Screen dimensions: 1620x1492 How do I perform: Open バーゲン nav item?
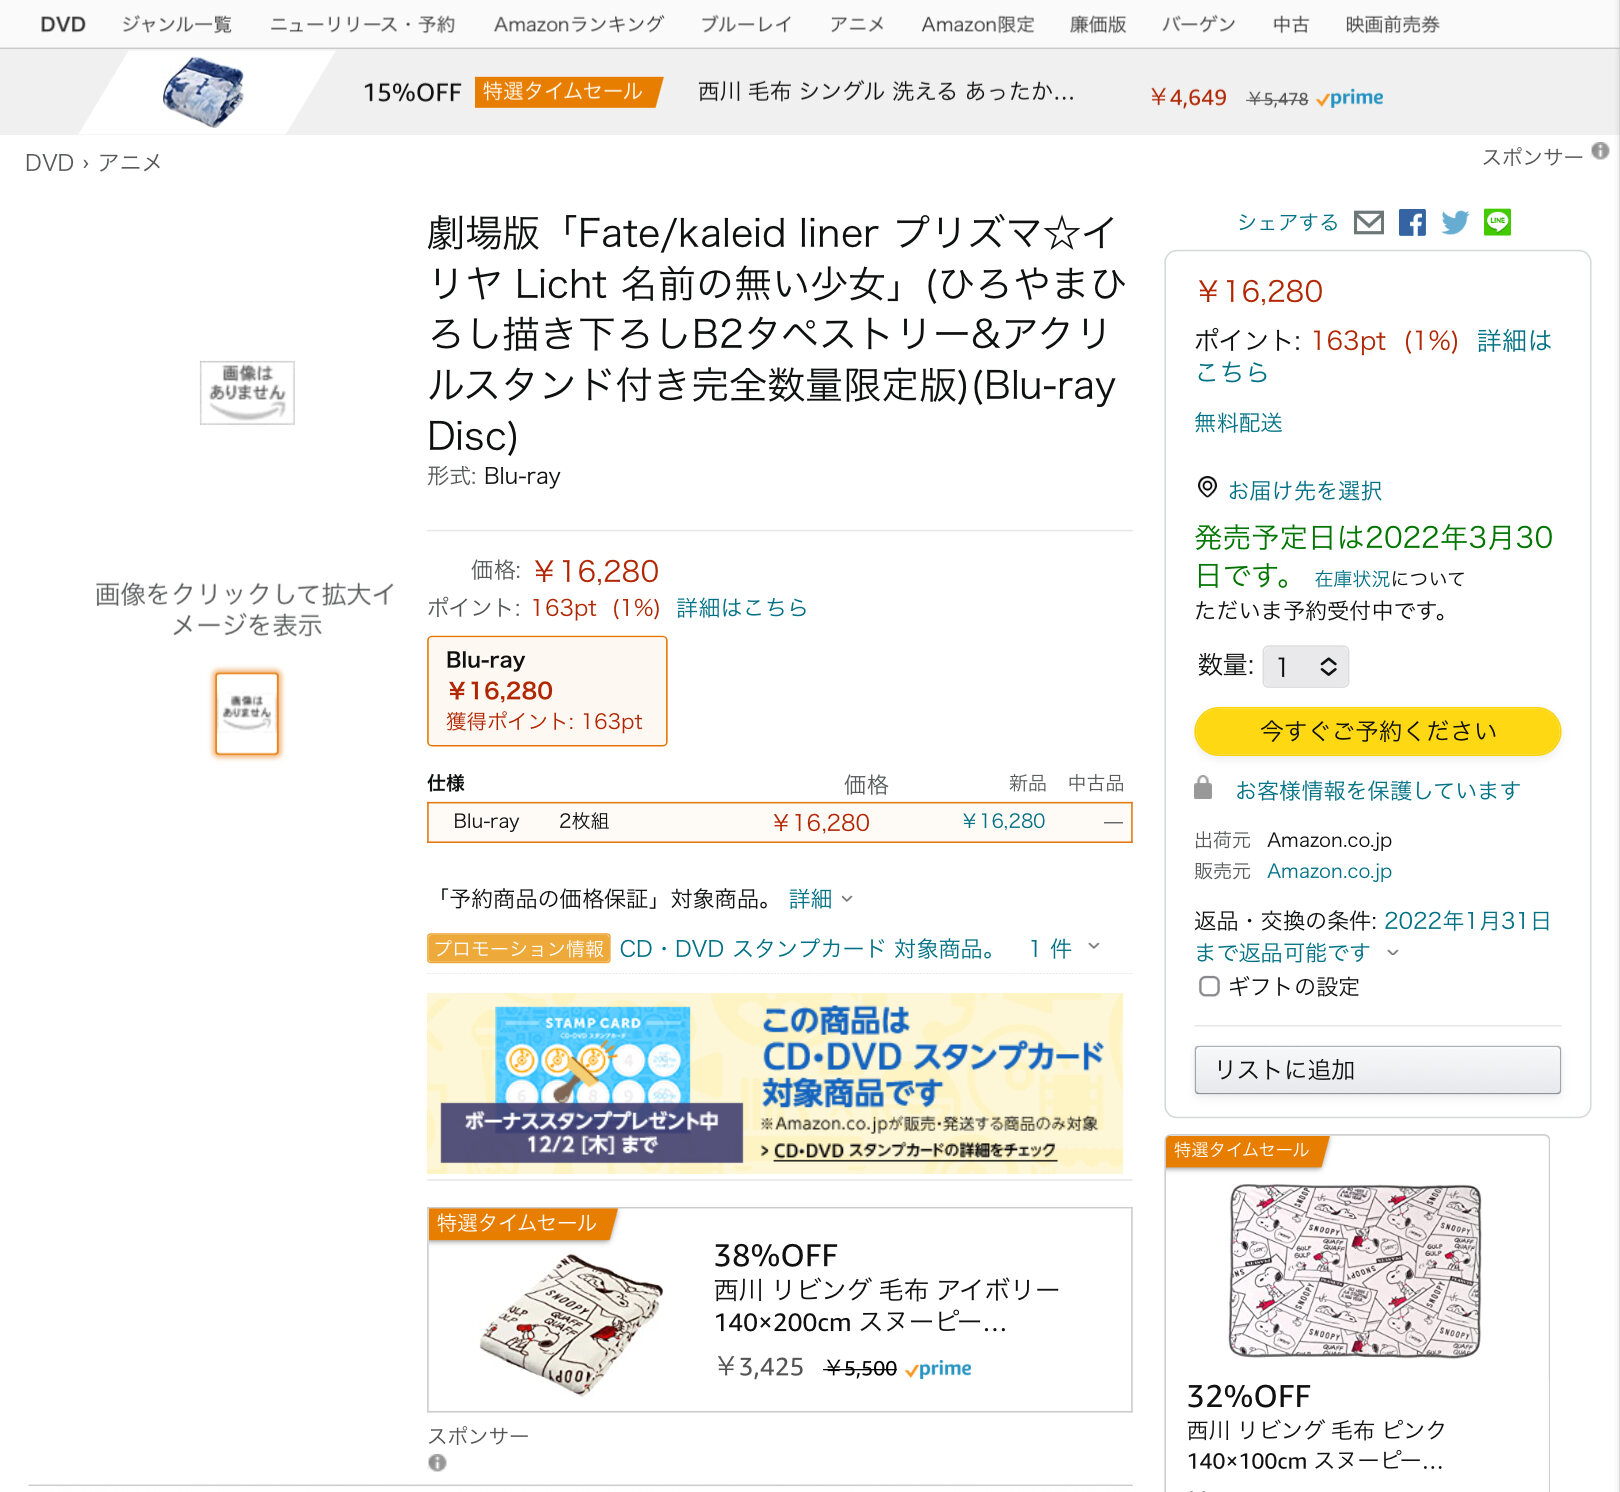point(1198,24)
